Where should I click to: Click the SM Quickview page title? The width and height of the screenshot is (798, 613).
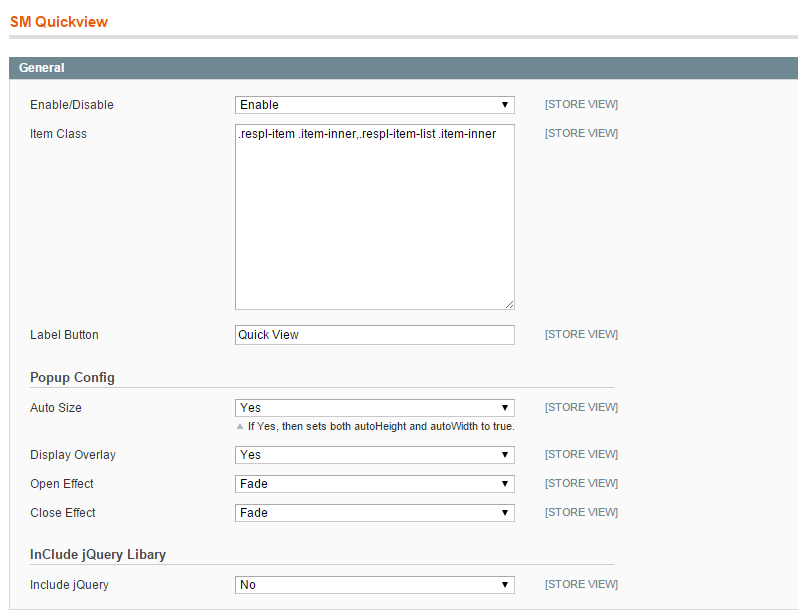(x=59, y=21)
